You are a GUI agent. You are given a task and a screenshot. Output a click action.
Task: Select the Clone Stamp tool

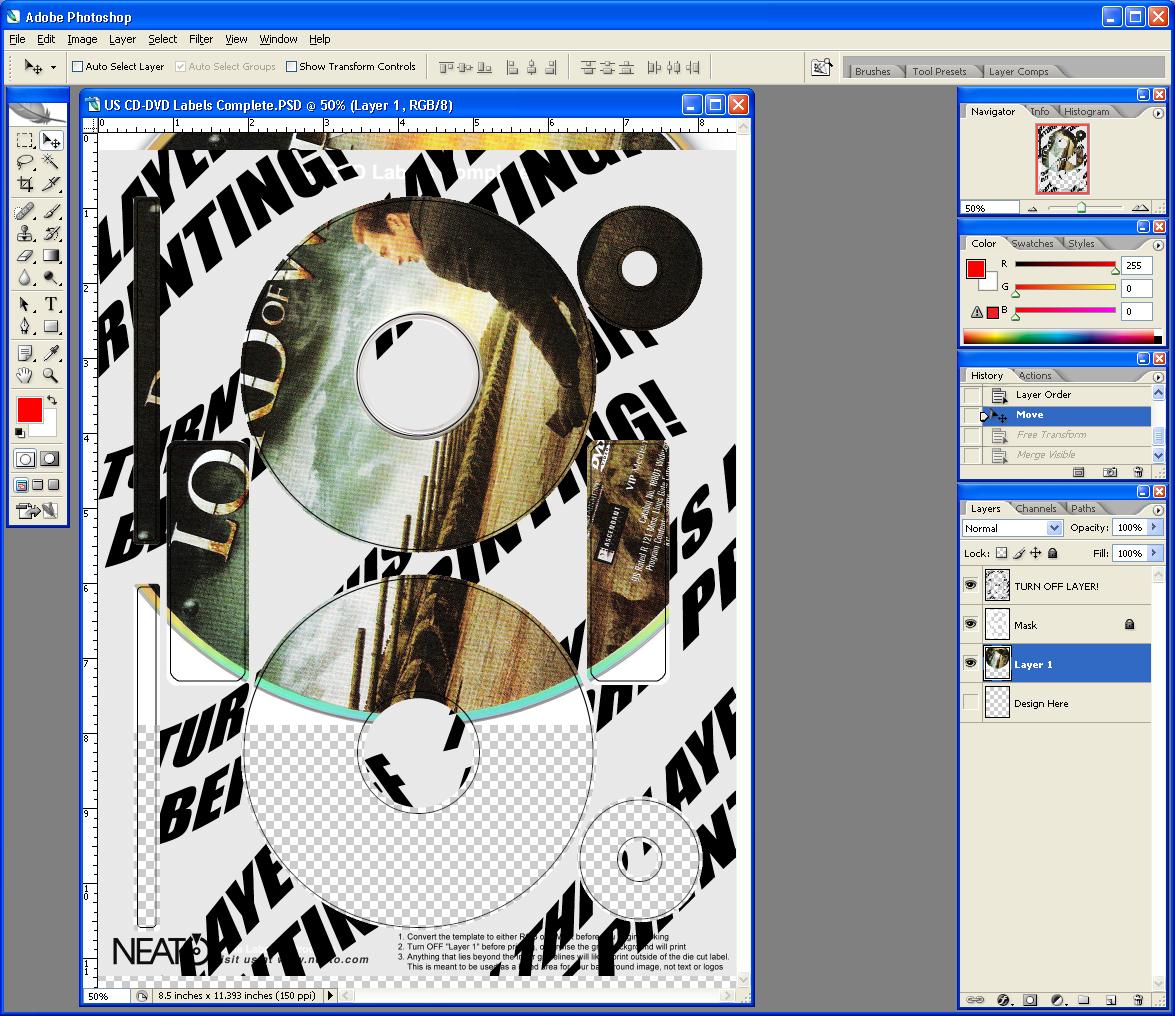25,233
